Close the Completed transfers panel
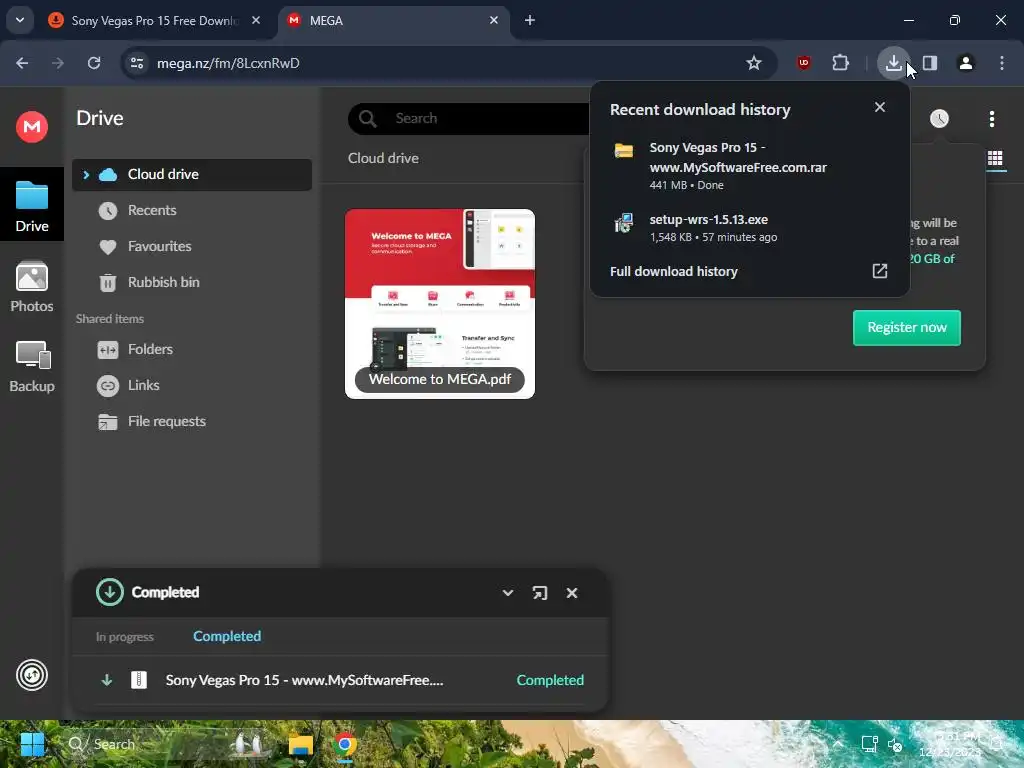 [571, 593]
